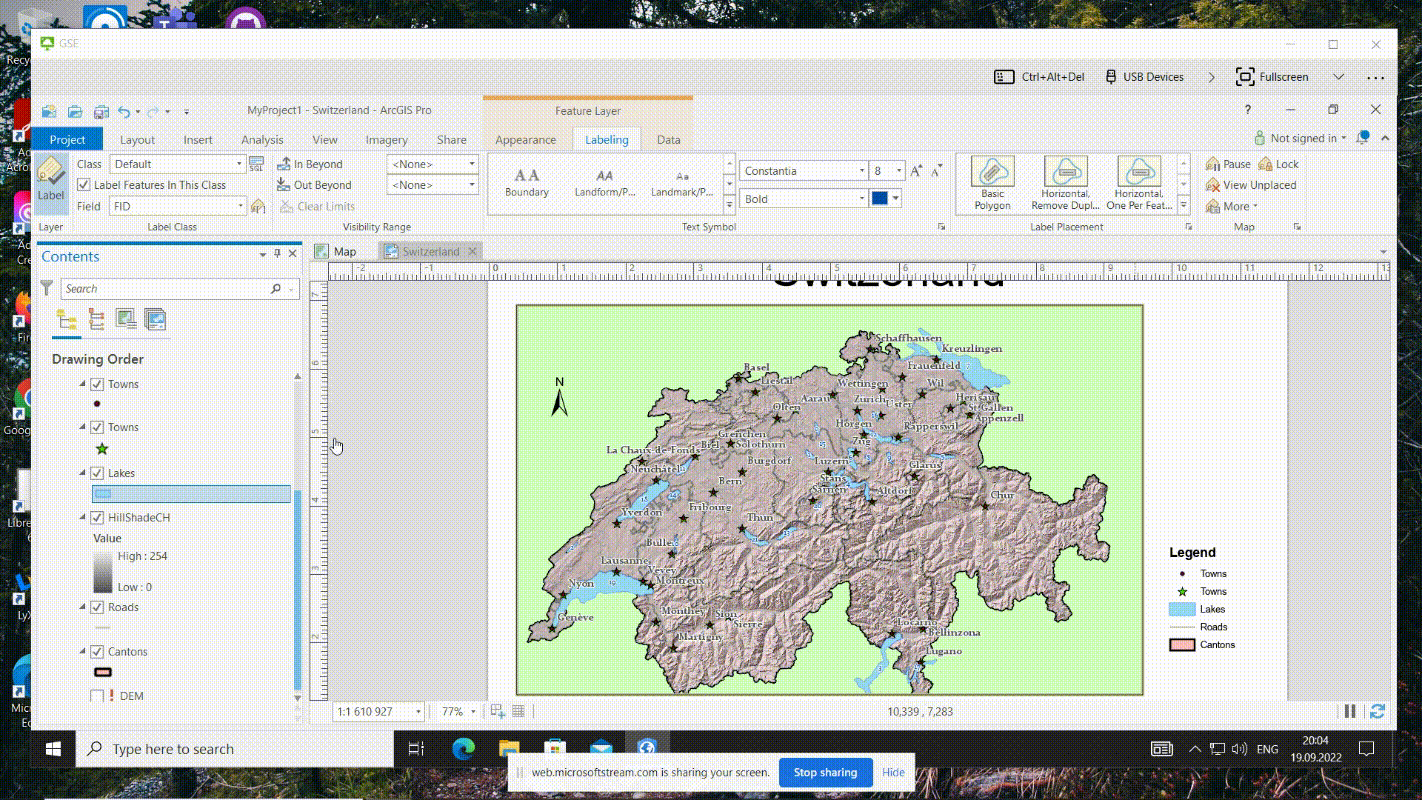Screen dimensions: 1422x800
Task: Open the Constantia font dropdown
Action: click(x=862, y=171)
